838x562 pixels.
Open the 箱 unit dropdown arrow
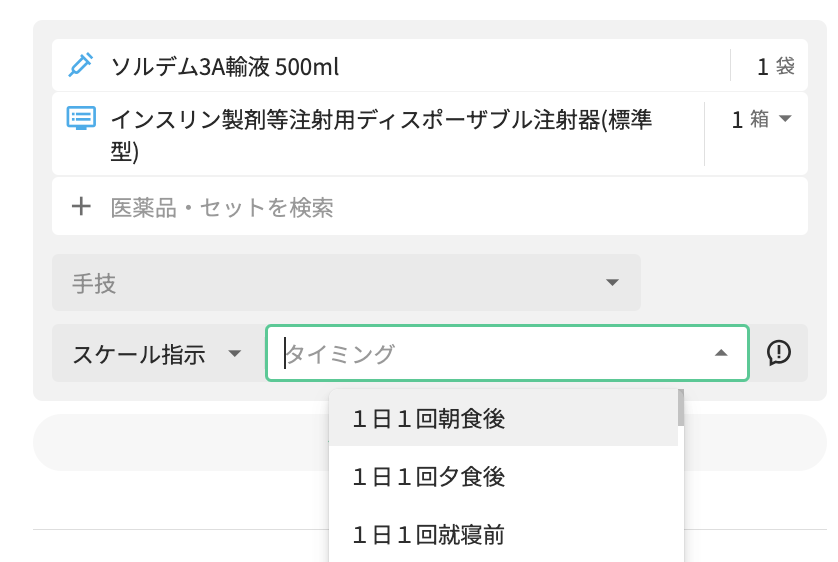tap(785, 119)
